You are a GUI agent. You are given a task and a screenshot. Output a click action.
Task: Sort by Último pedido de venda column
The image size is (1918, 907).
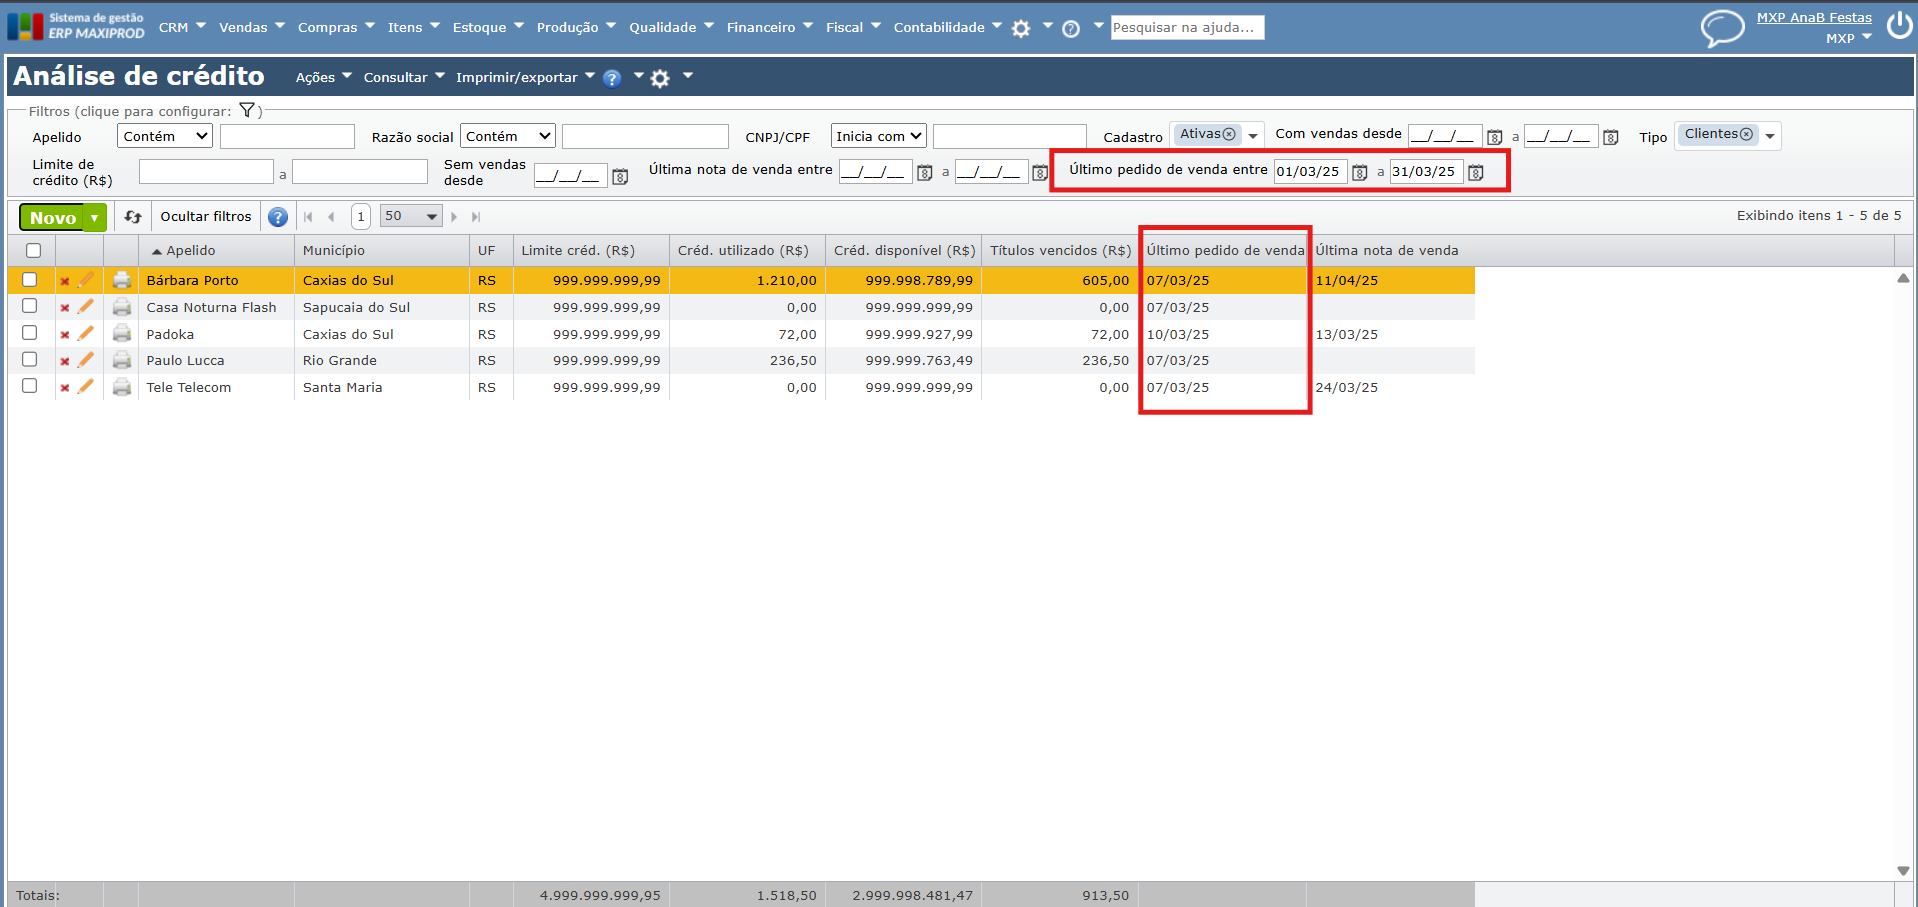pyautogui.click(x=1225, y=251)
